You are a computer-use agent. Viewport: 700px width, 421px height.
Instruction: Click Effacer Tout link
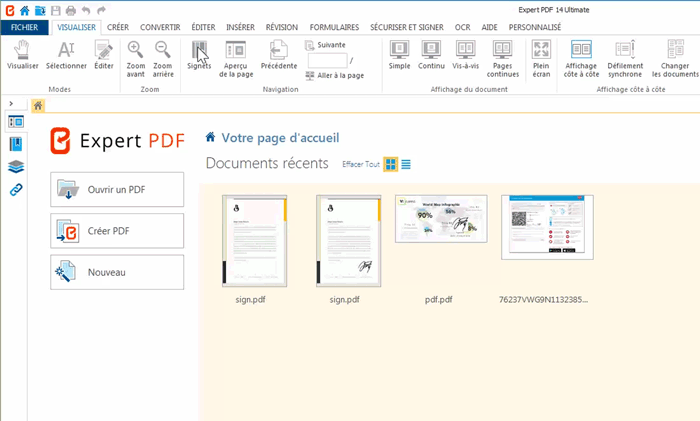pos(361,164)
